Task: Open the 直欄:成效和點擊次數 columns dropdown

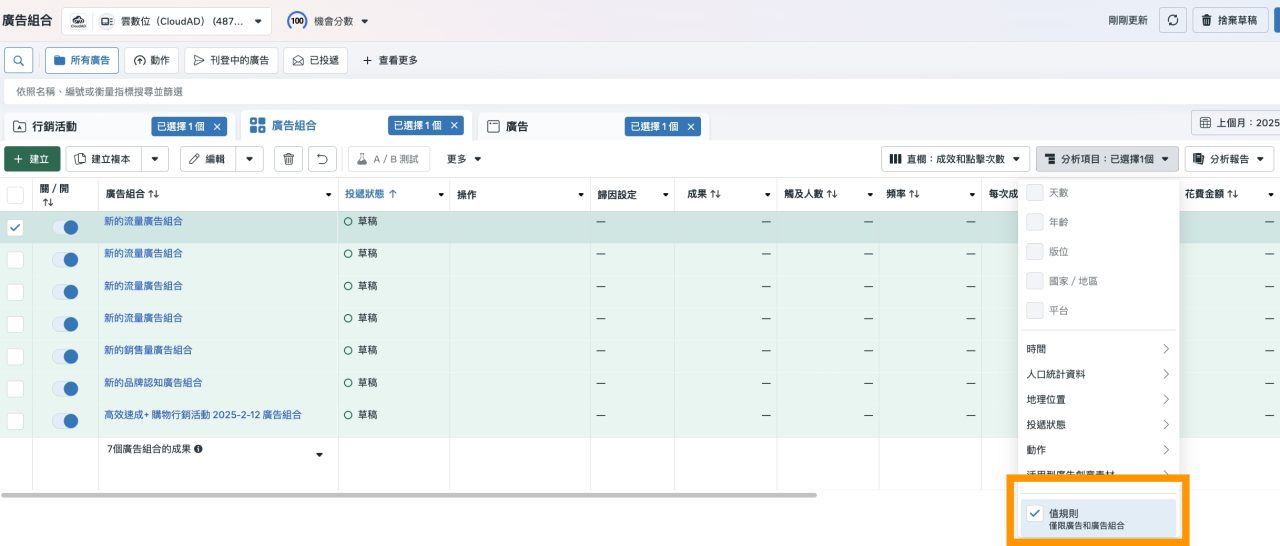Action: click(955, 159)
